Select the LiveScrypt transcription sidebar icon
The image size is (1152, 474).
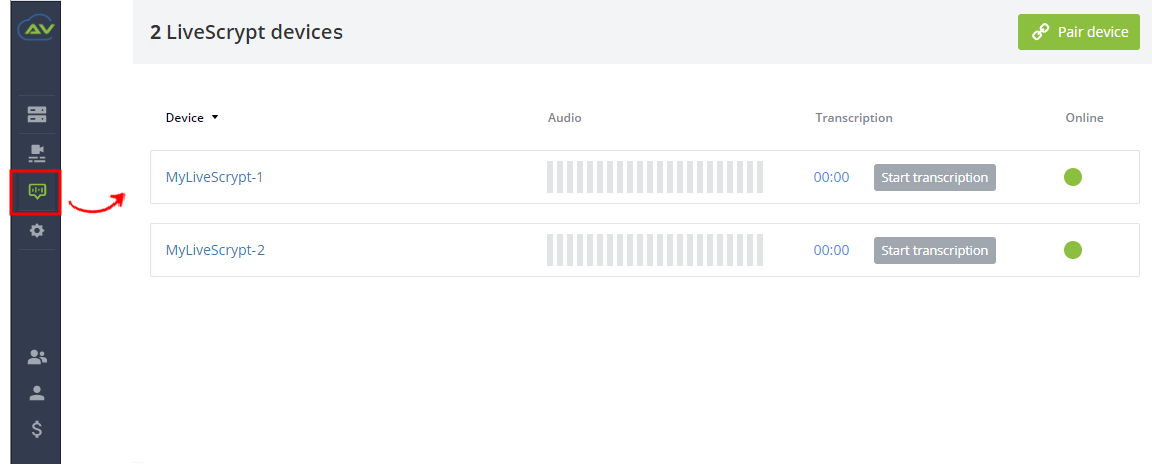(36, 192)
